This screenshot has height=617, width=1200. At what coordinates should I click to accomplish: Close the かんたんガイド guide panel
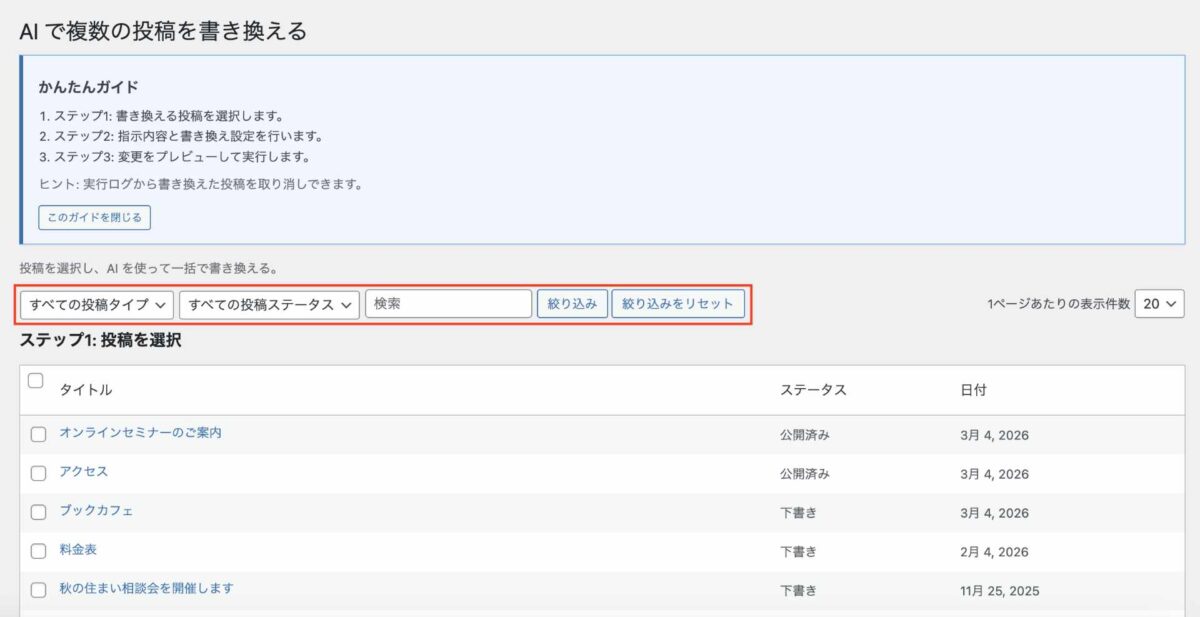[94, 217]
